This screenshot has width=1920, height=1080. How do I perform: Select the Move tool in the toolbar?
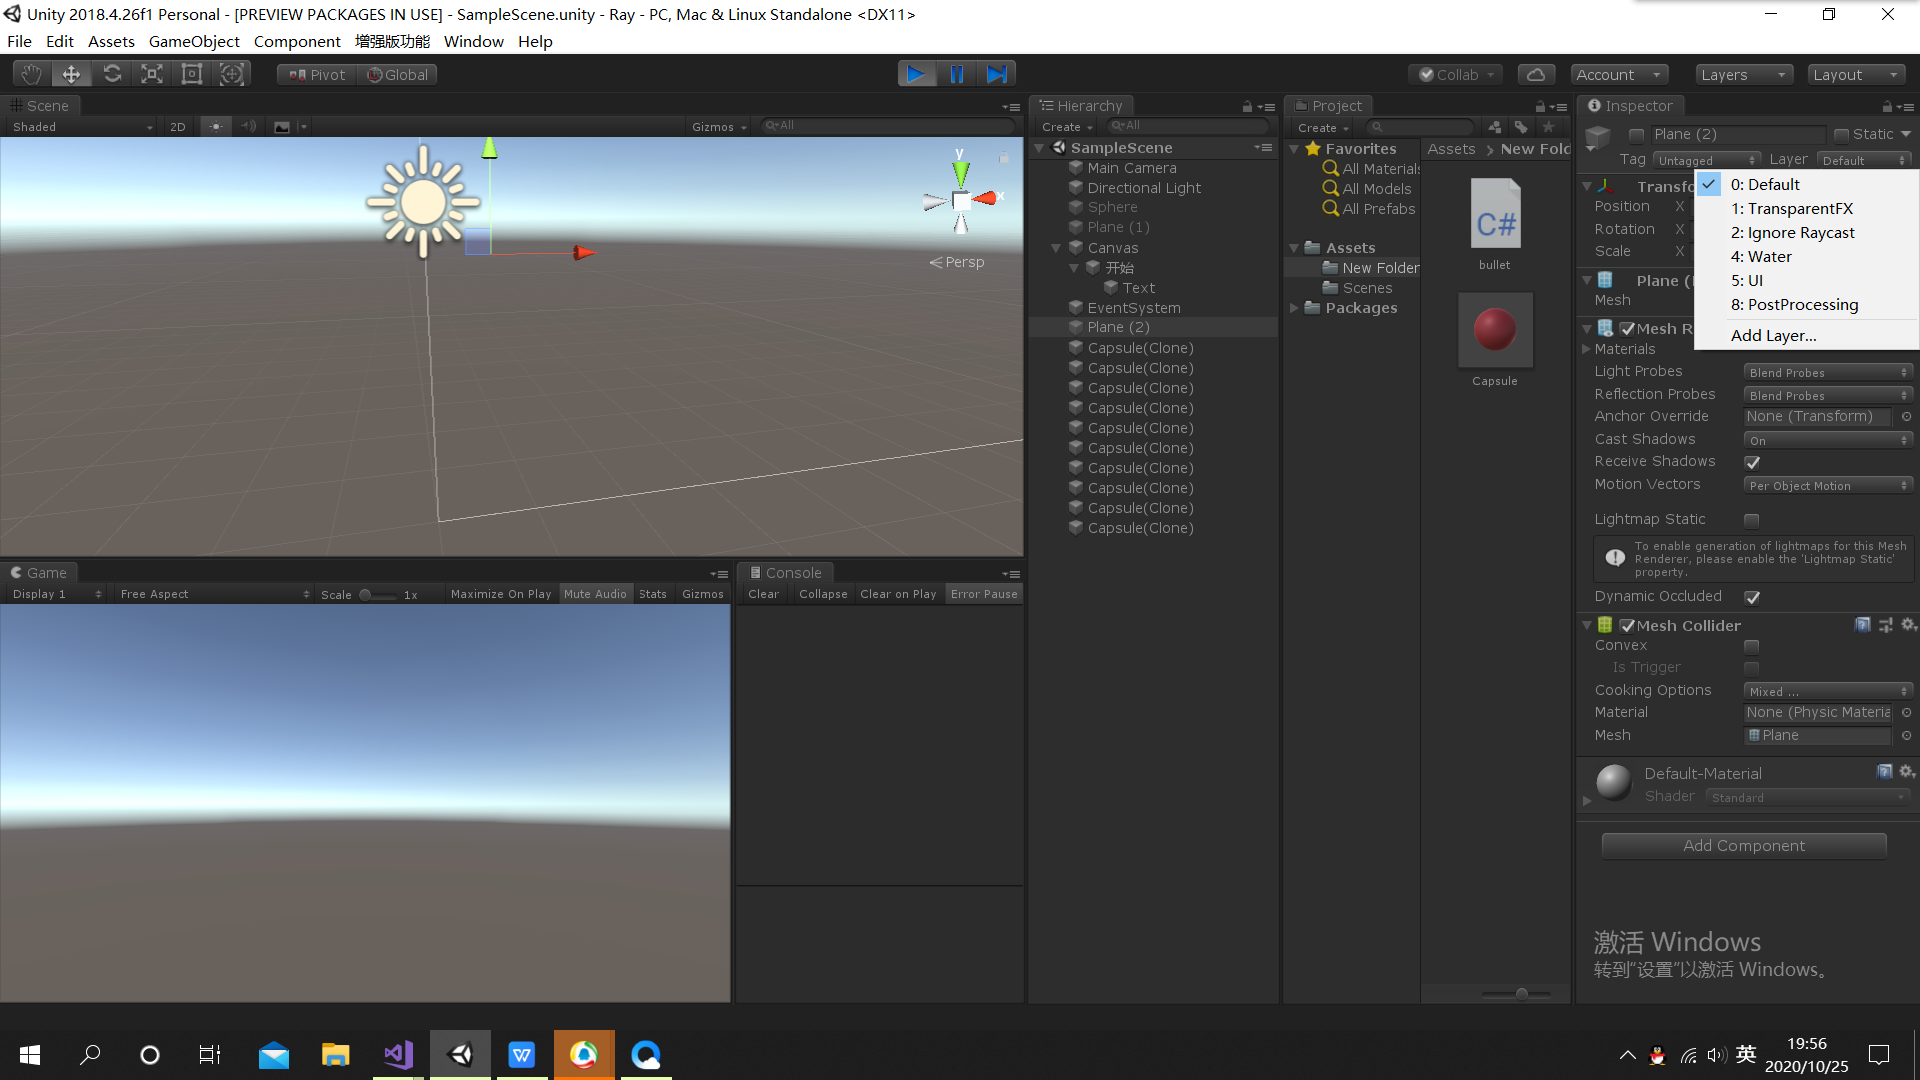pos(70,73)
